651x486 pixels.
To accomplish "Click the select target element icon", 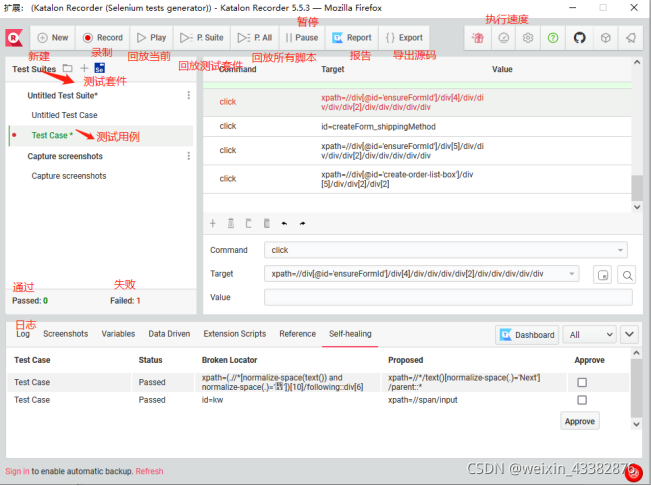I will (x=602, y=275).
